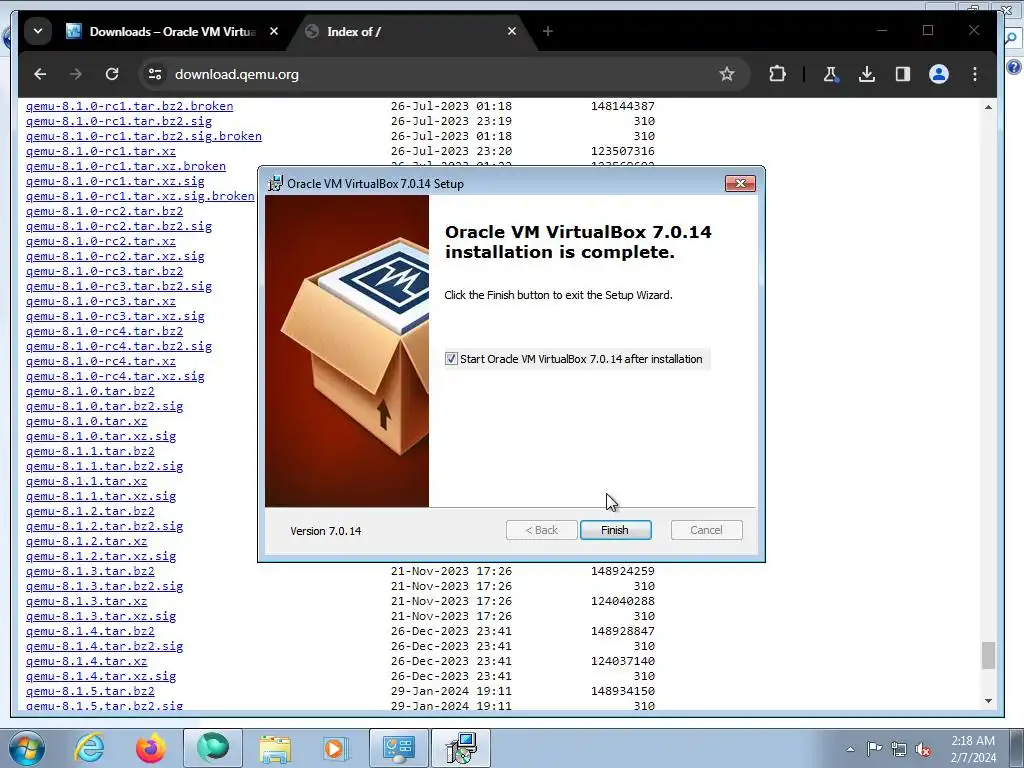Launch Firefox from the taskbar
1024x768 pixels.
coord(151,748)
